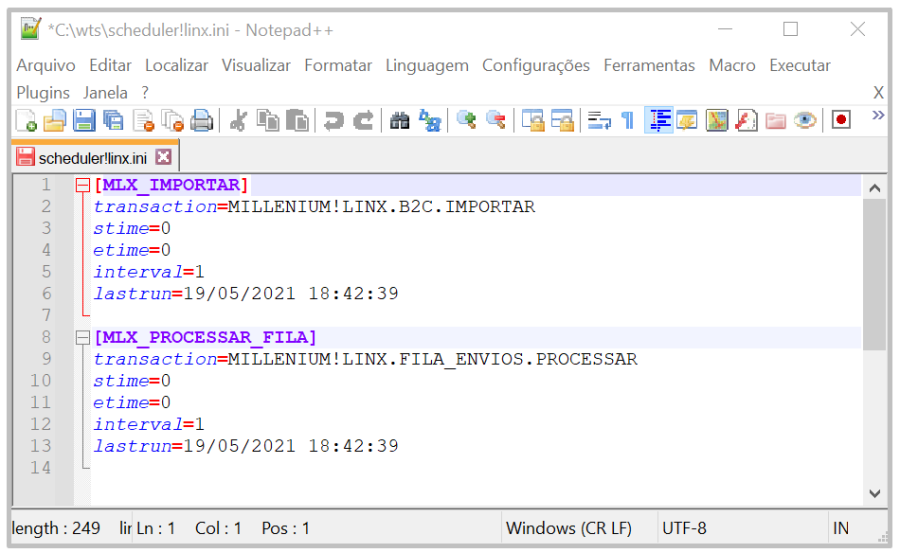Image resolution: width=900 pixels, height=553 pixels.
Task: Cut selection with the scissors icon
Action: pyautogui.click(x=238, y=121)
